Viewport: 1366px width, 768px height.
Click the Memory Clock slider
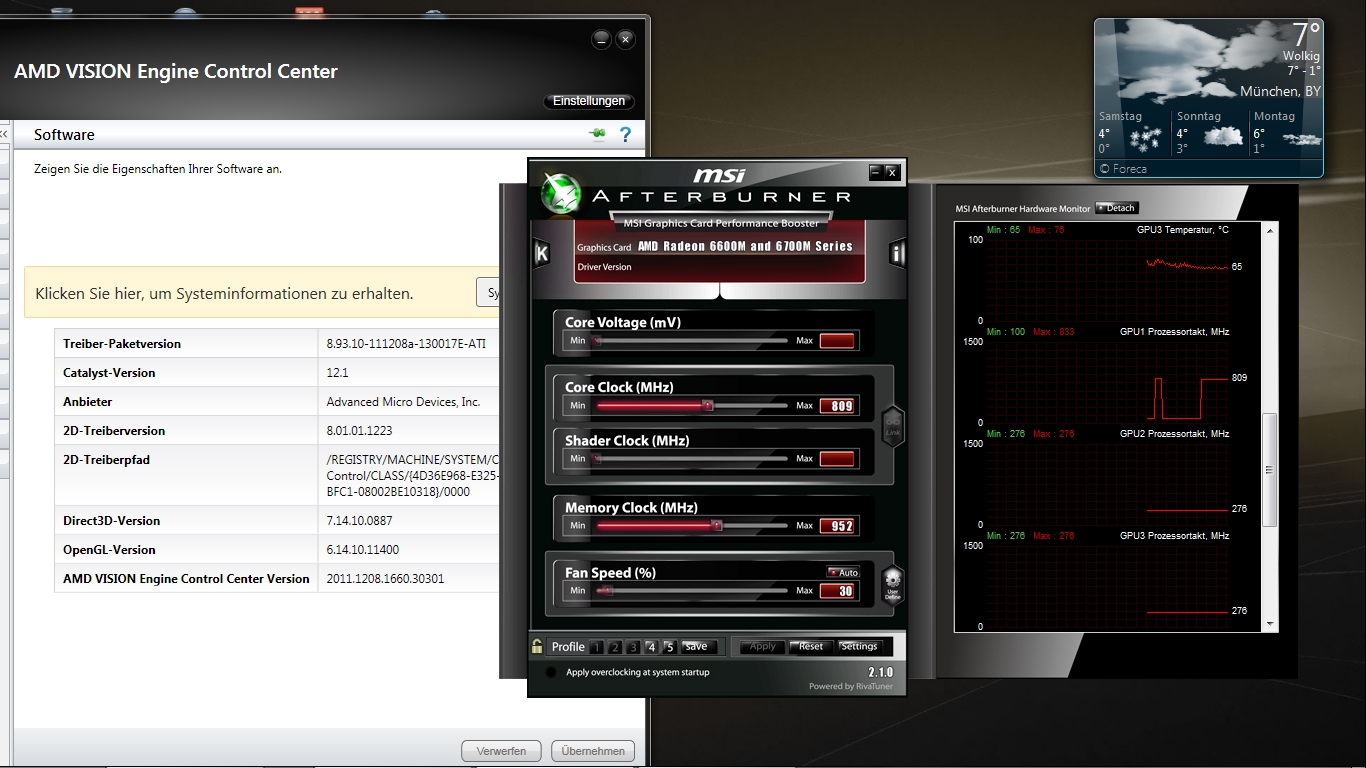point(691,526)
